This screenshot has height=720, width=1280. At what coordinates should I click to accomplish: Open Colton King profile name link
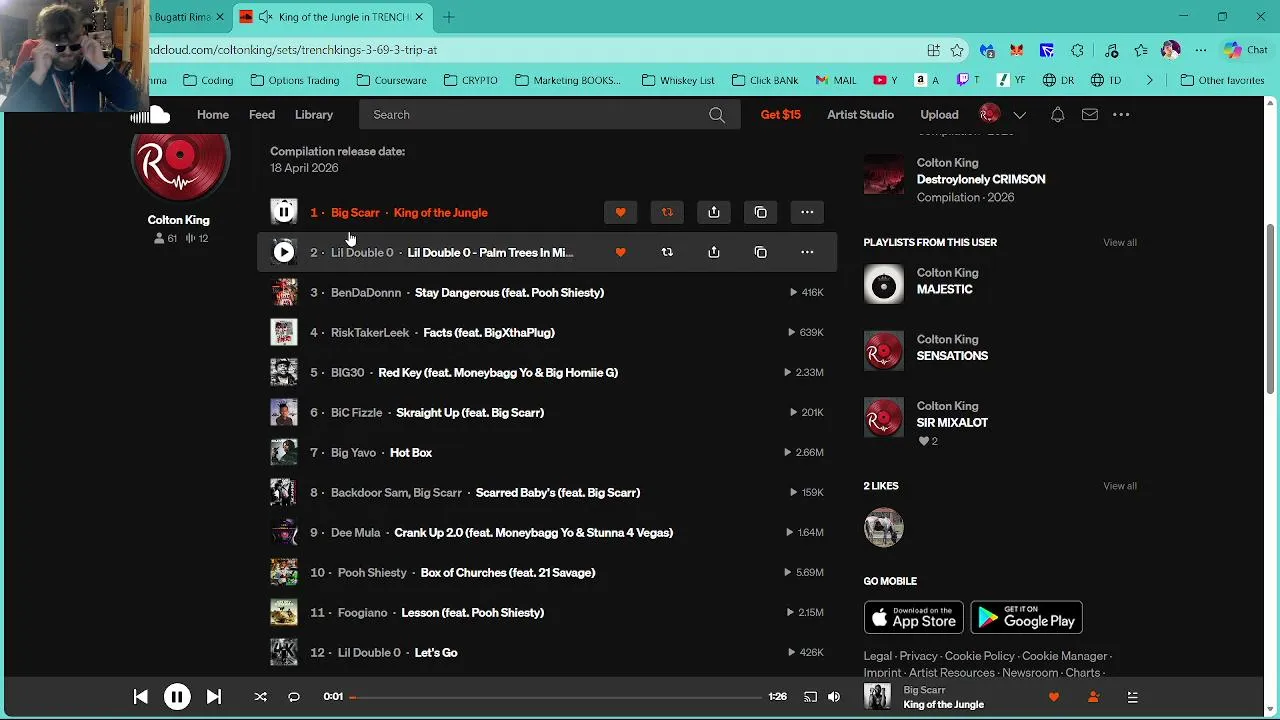point(179,220)
